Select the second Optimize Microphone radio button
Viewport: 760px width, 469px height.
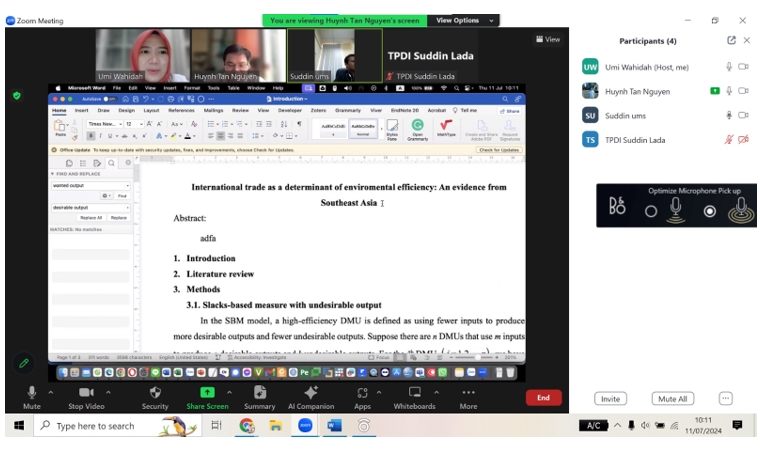click(x=710, y=211)
